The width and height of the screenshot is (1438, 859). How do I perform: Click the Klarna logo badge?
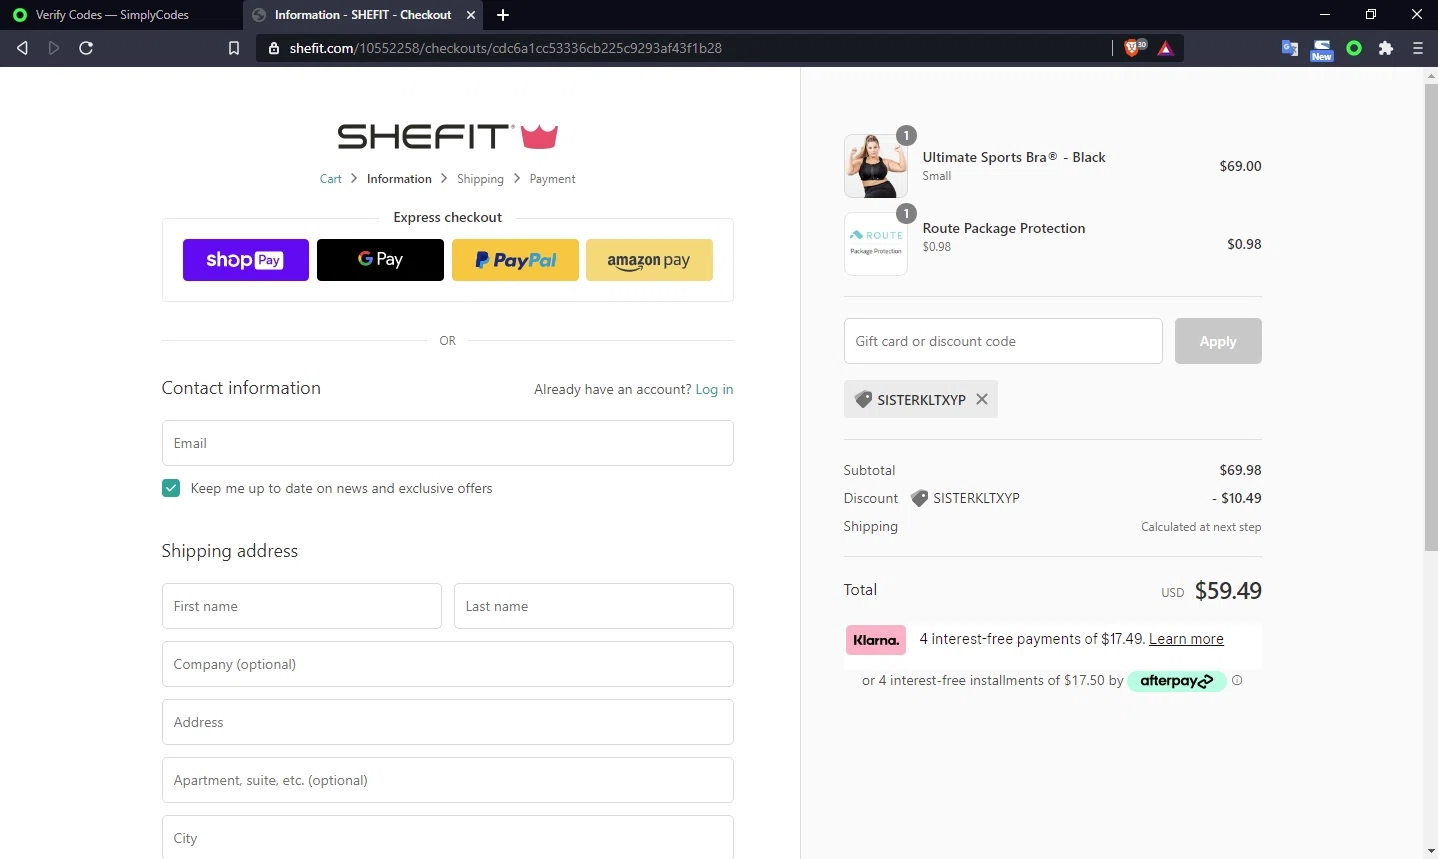876,640
